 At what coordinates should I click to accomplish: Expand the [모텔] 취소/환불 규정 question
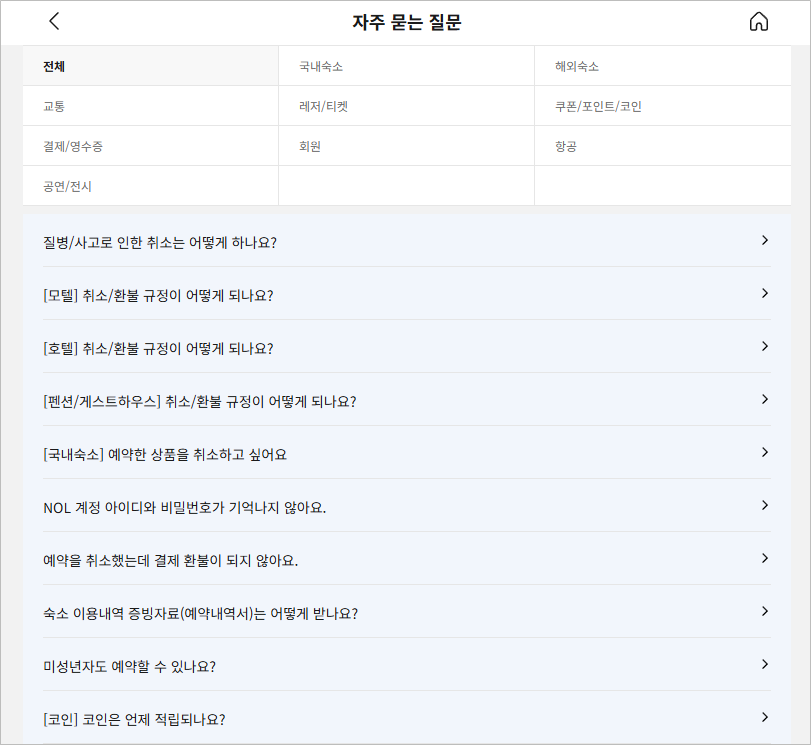(x=405, y=294)
